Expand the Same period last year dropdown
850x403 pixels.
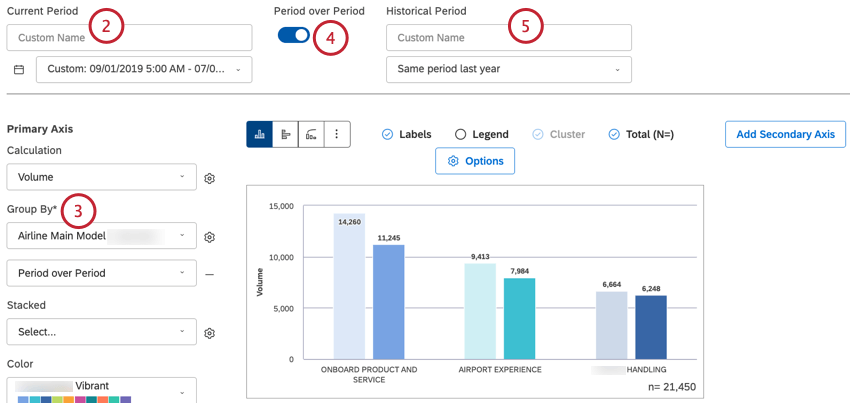508,69
